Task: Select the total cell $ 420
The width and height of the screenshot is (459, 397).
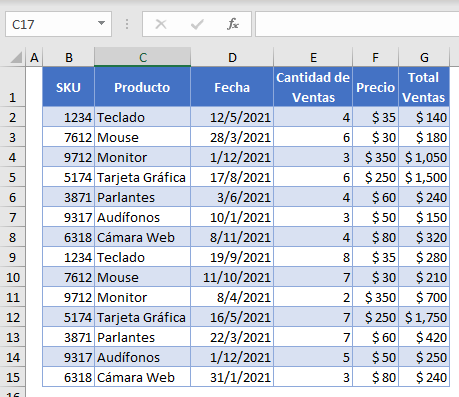Action: click(424, 337)
